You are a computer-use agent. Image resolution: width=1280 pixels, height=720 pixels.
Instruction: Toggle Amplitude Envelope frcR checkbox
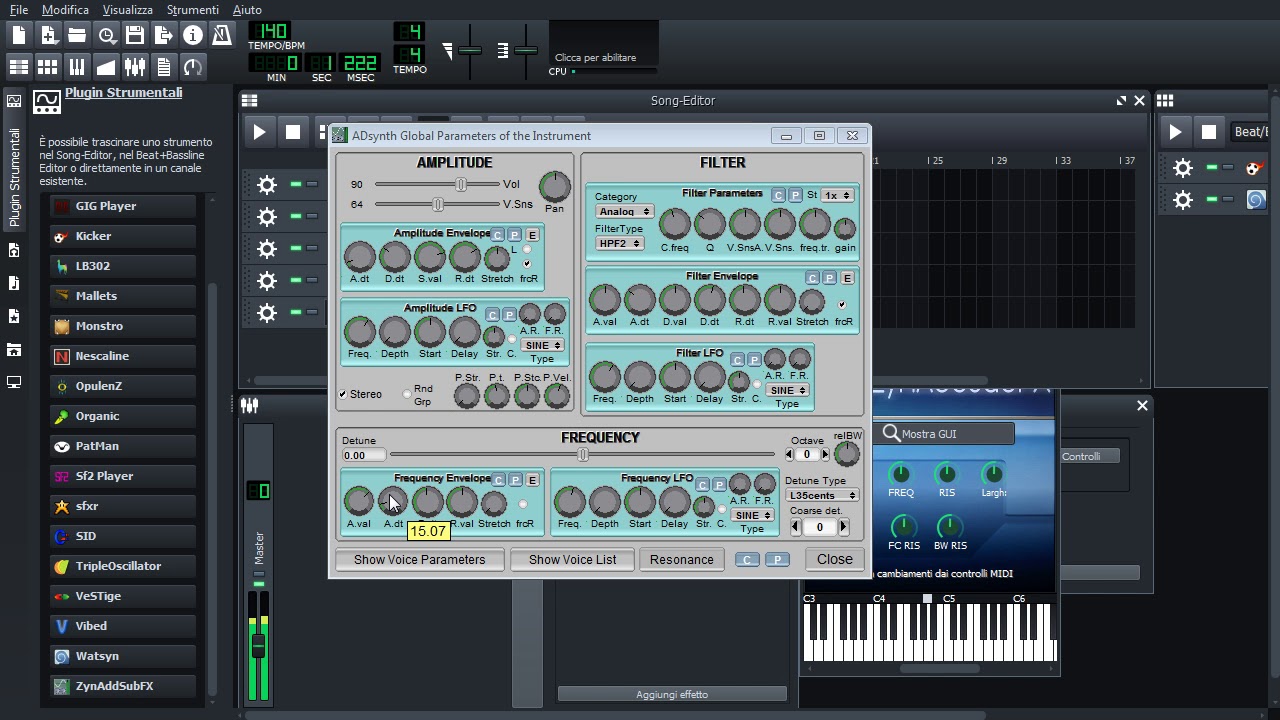point(527,264)
